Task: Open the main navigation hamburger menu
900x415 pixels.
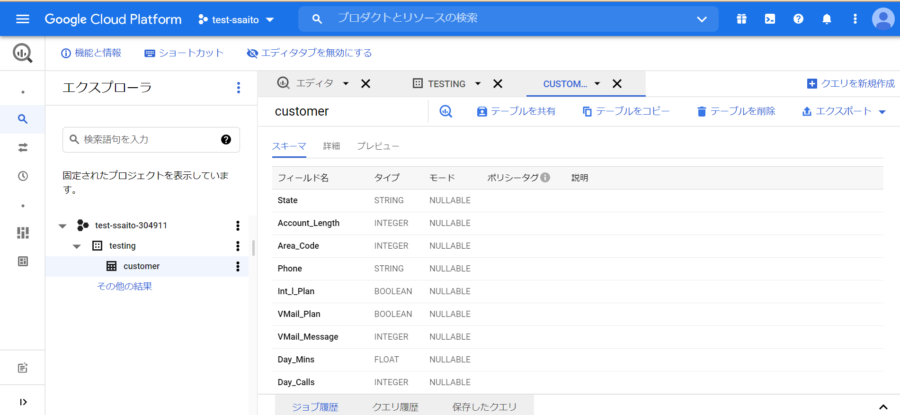Action: coord(22,19)
